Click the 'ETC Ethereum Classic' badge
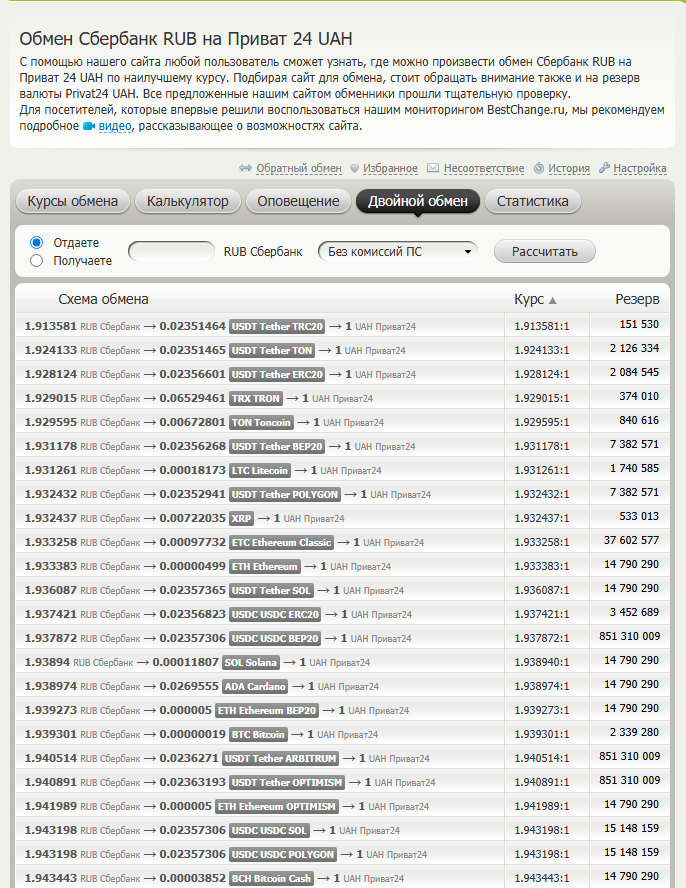 (x=282, y=542)
